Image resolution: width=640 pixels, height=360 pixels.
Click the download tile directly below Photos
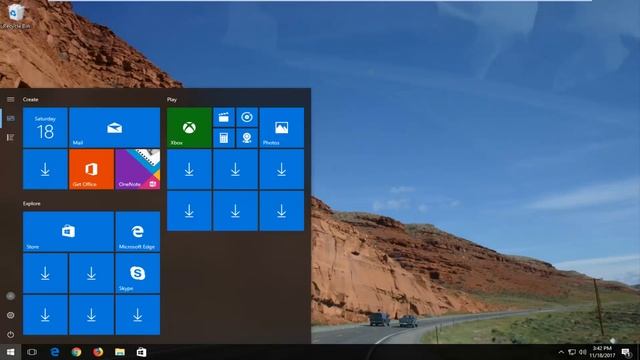coord(282,169)
